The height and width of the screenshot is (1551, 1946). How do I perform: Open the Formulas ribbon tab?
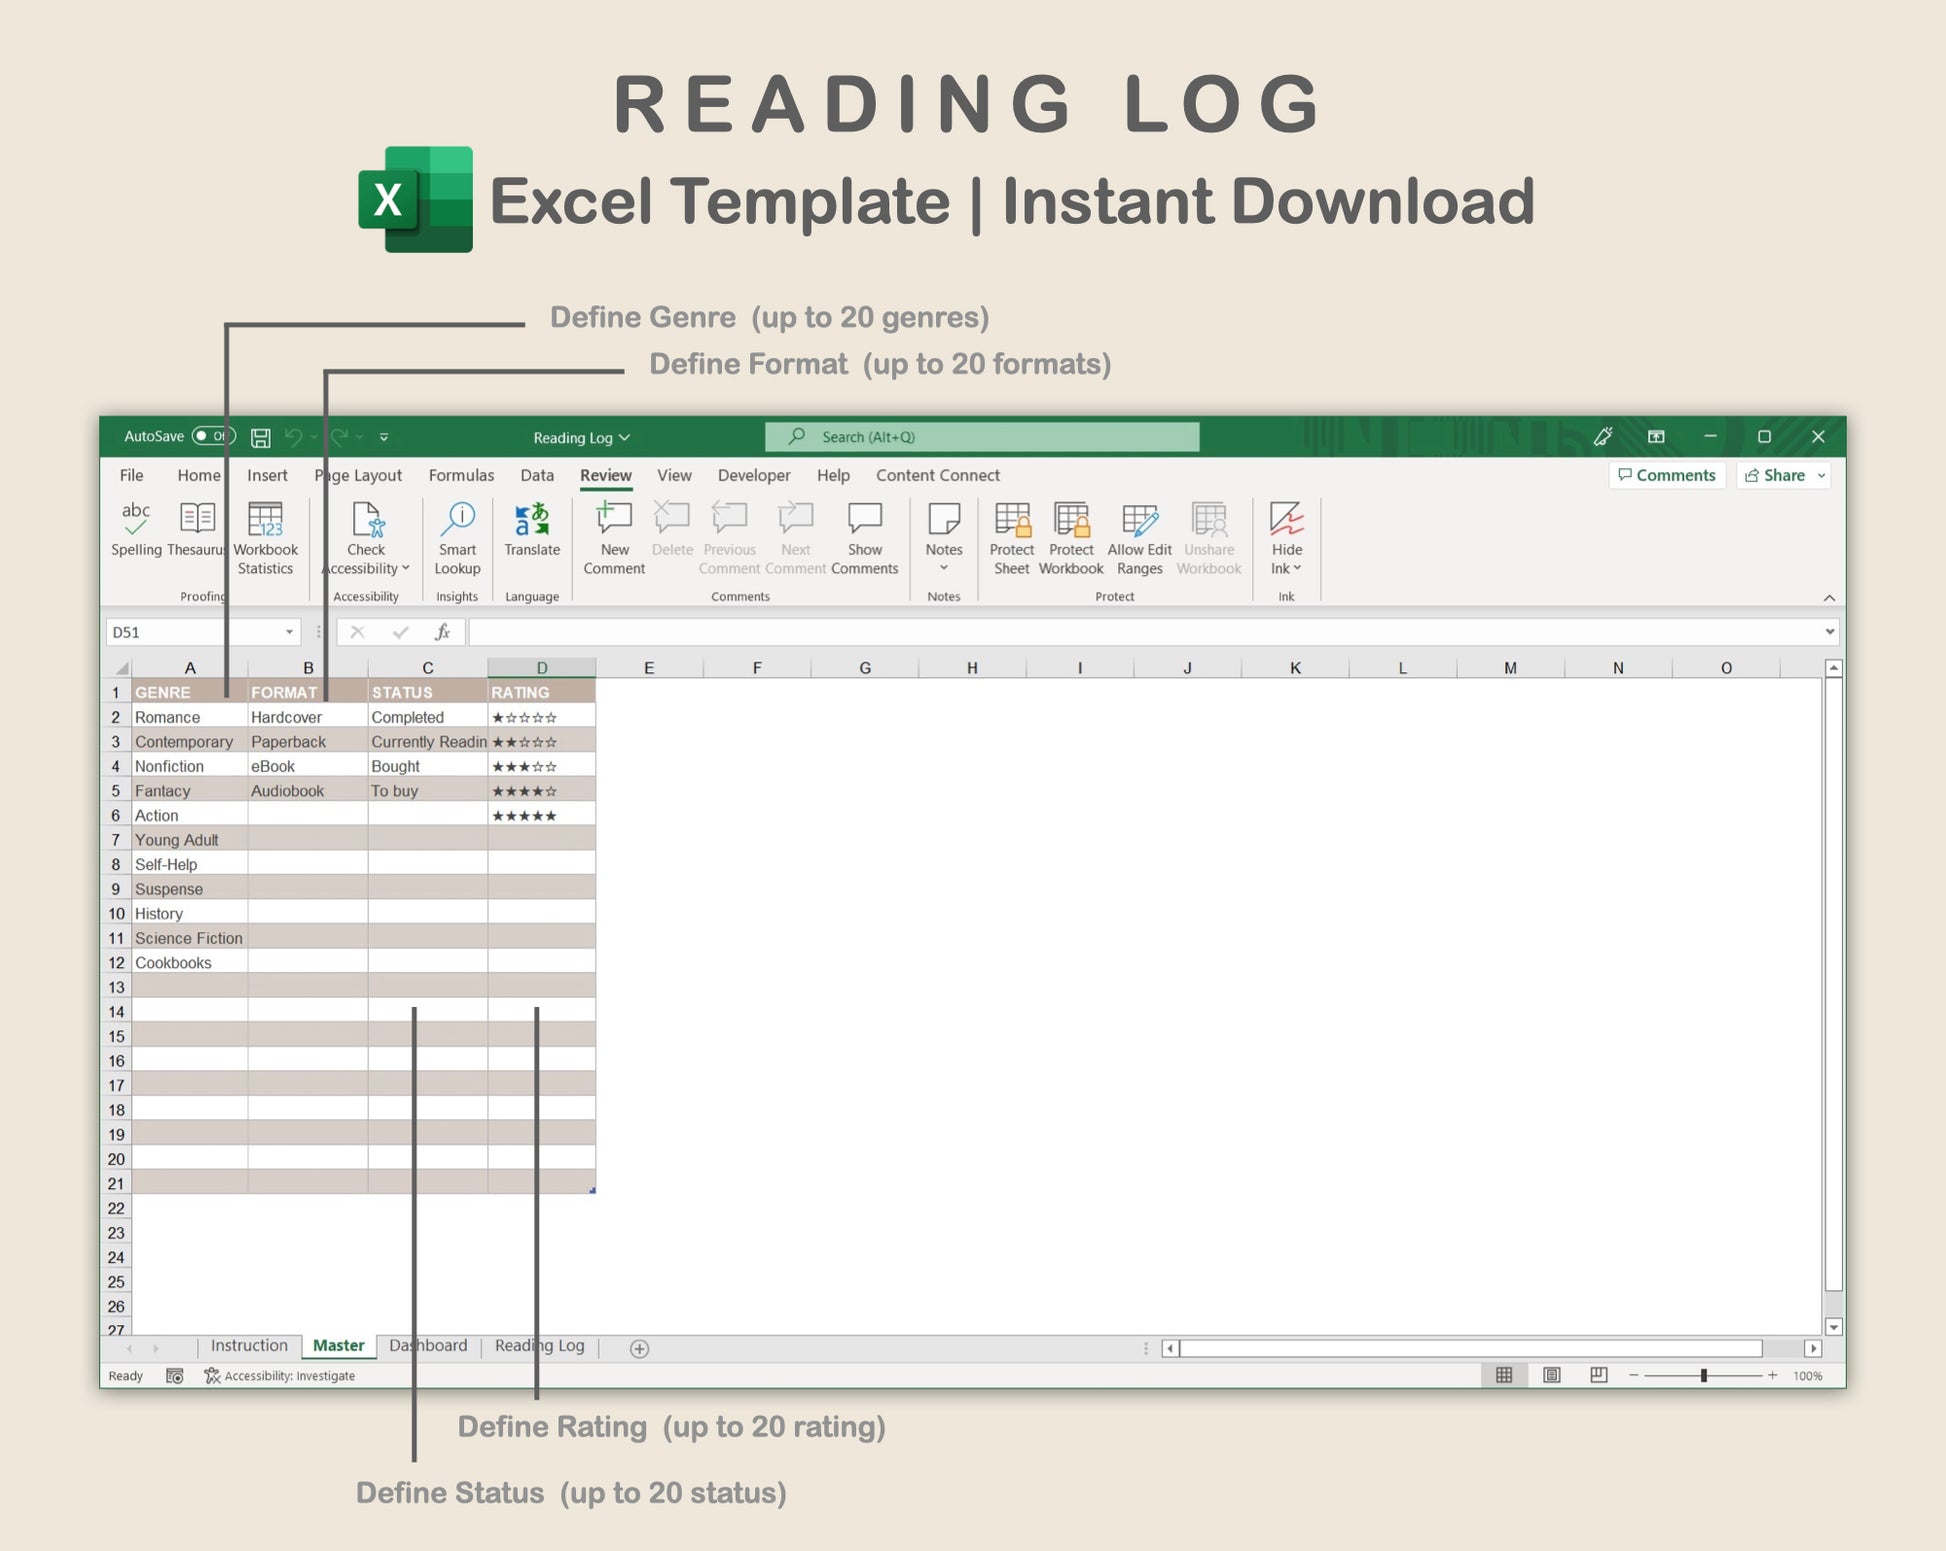point(461,475)
